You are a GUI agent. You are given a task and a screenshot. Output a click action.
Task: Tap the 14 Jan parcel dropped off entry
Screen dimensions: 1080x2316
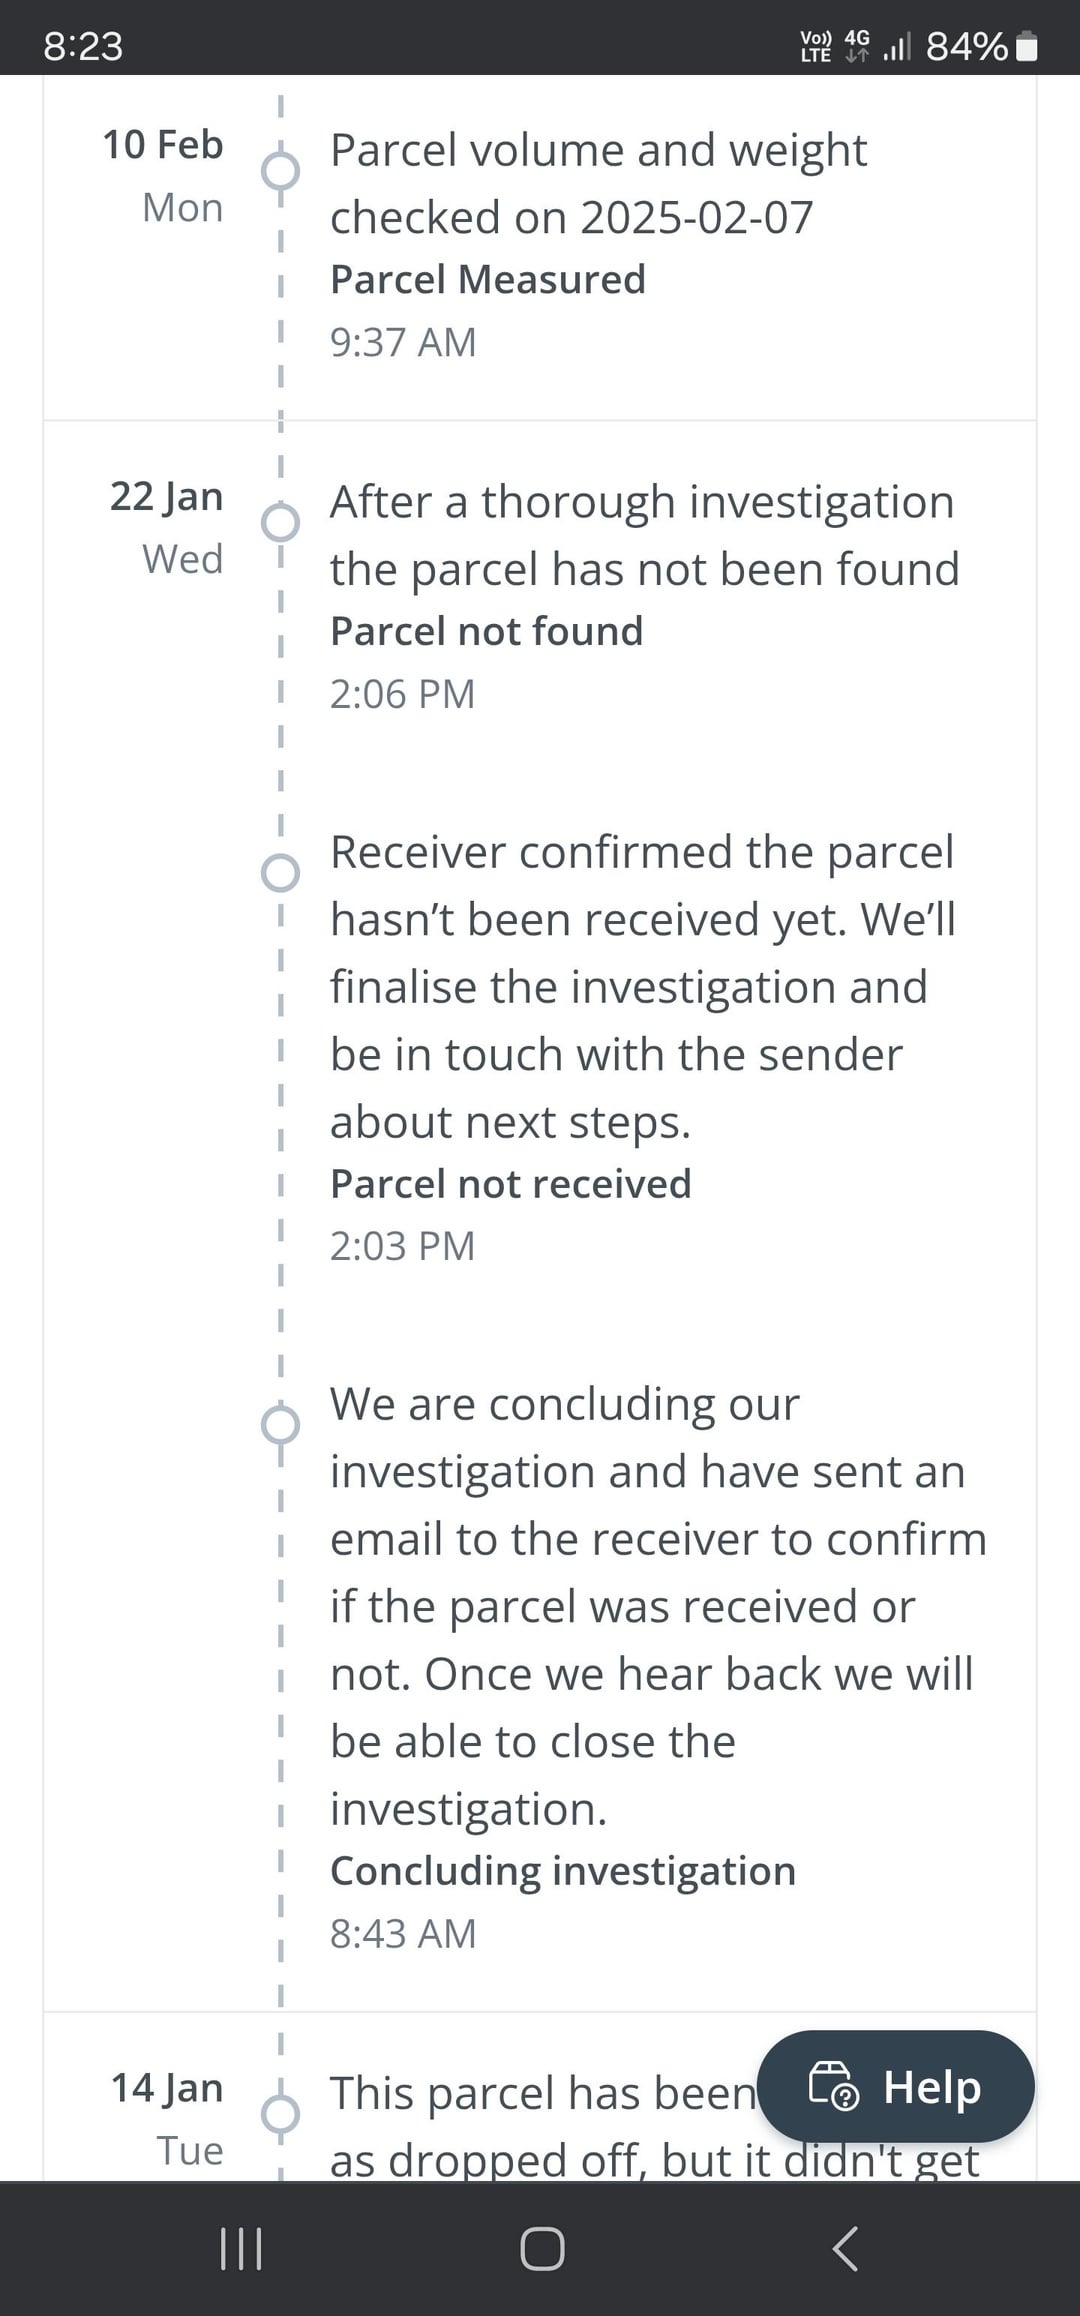(540, 2125)
